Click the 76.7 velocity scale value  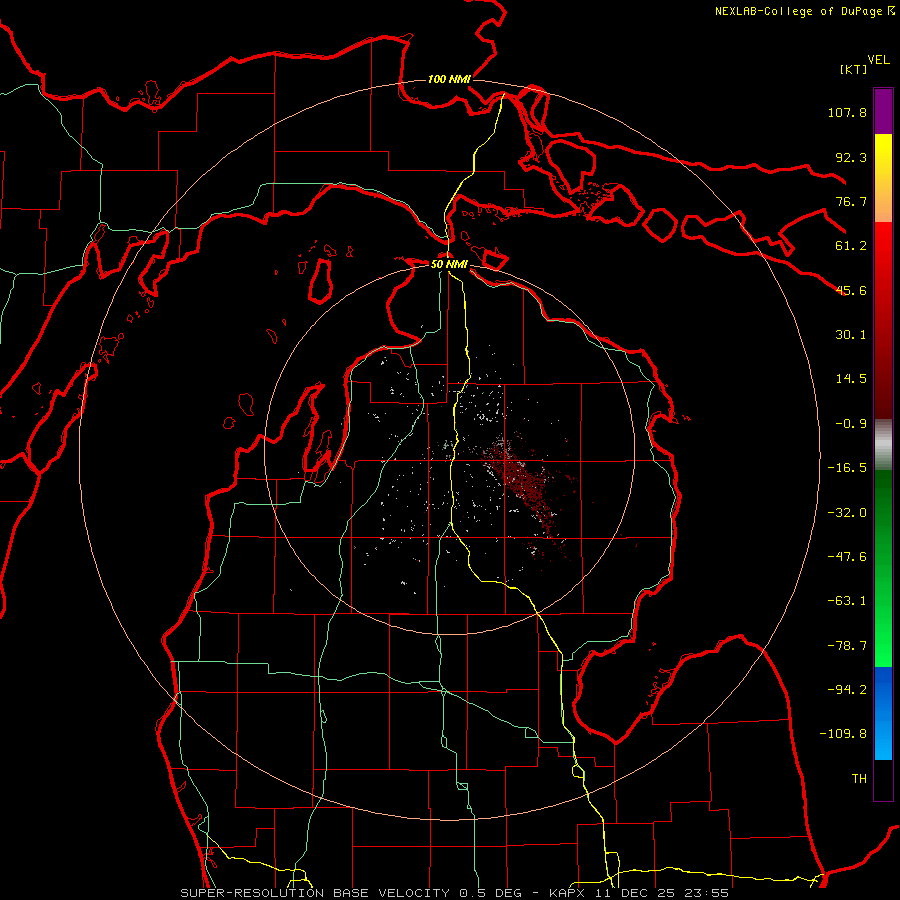(851, 201)
